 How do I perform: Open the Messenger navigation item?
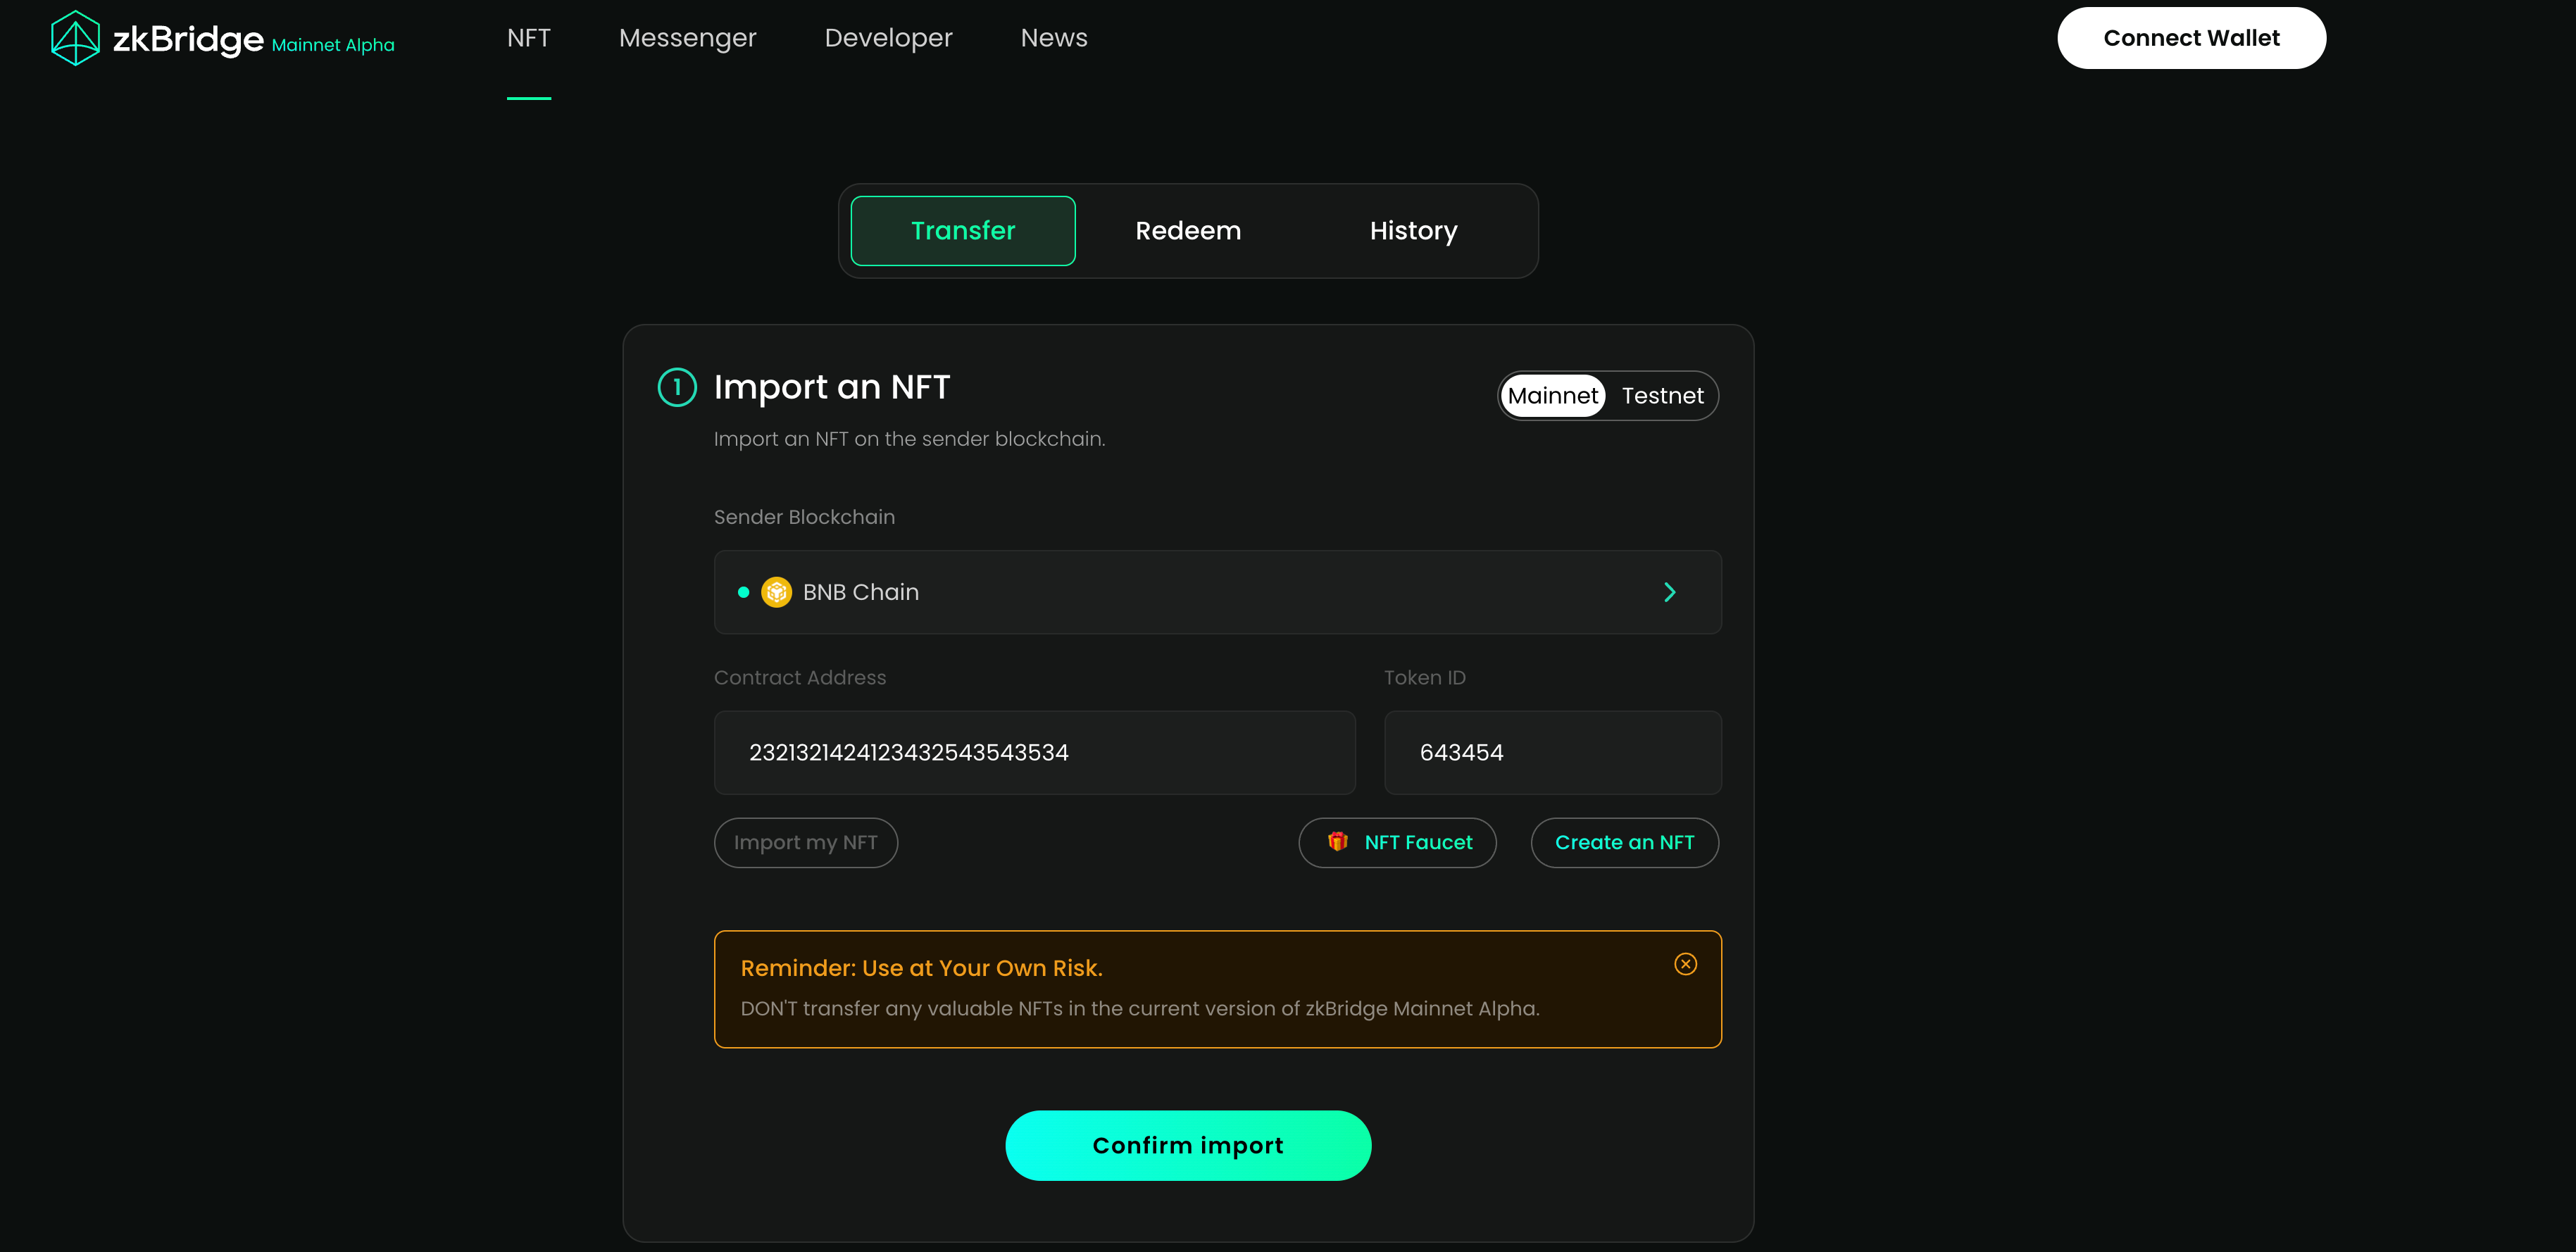click(x=687, y=38)
